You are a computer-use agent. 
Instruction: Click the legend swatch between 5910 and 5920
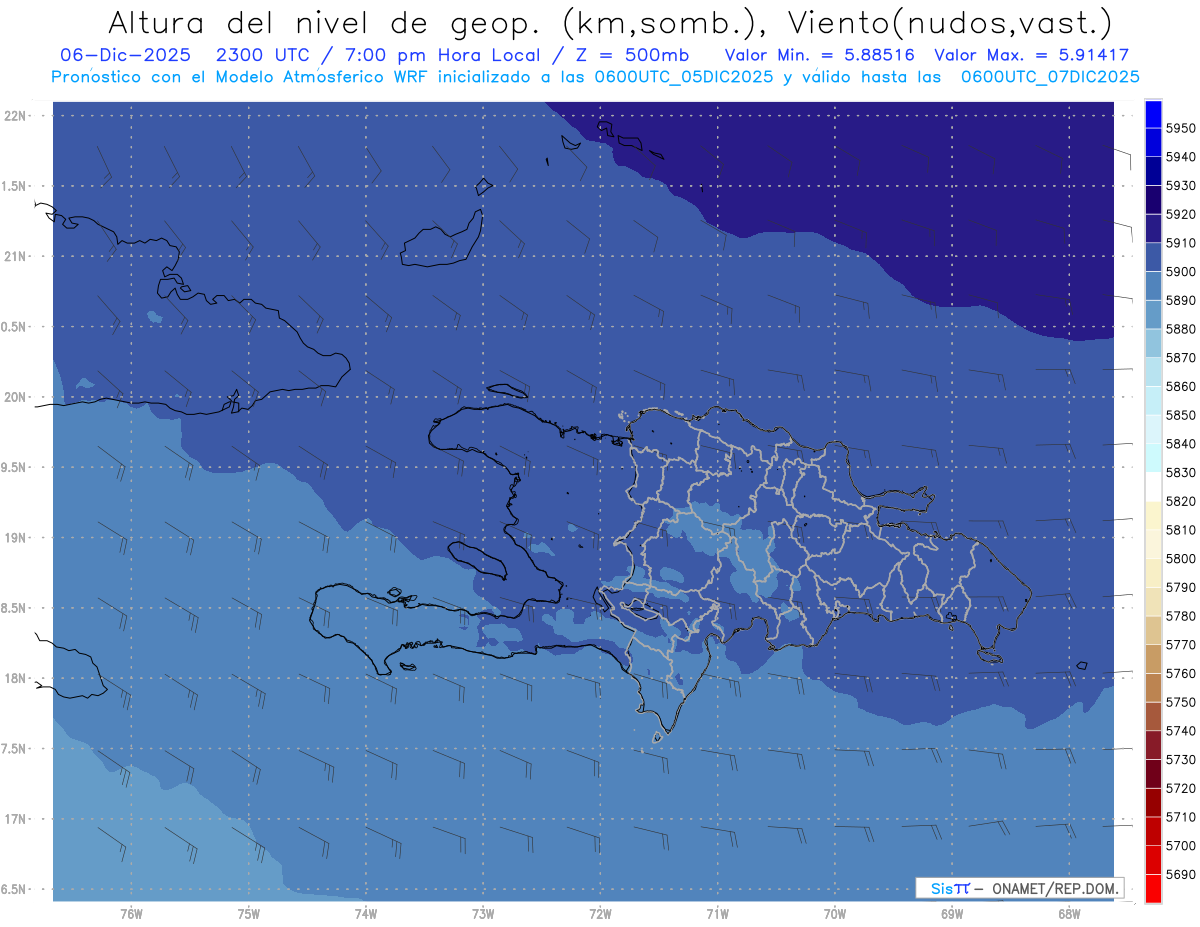tap(1153, 229)
